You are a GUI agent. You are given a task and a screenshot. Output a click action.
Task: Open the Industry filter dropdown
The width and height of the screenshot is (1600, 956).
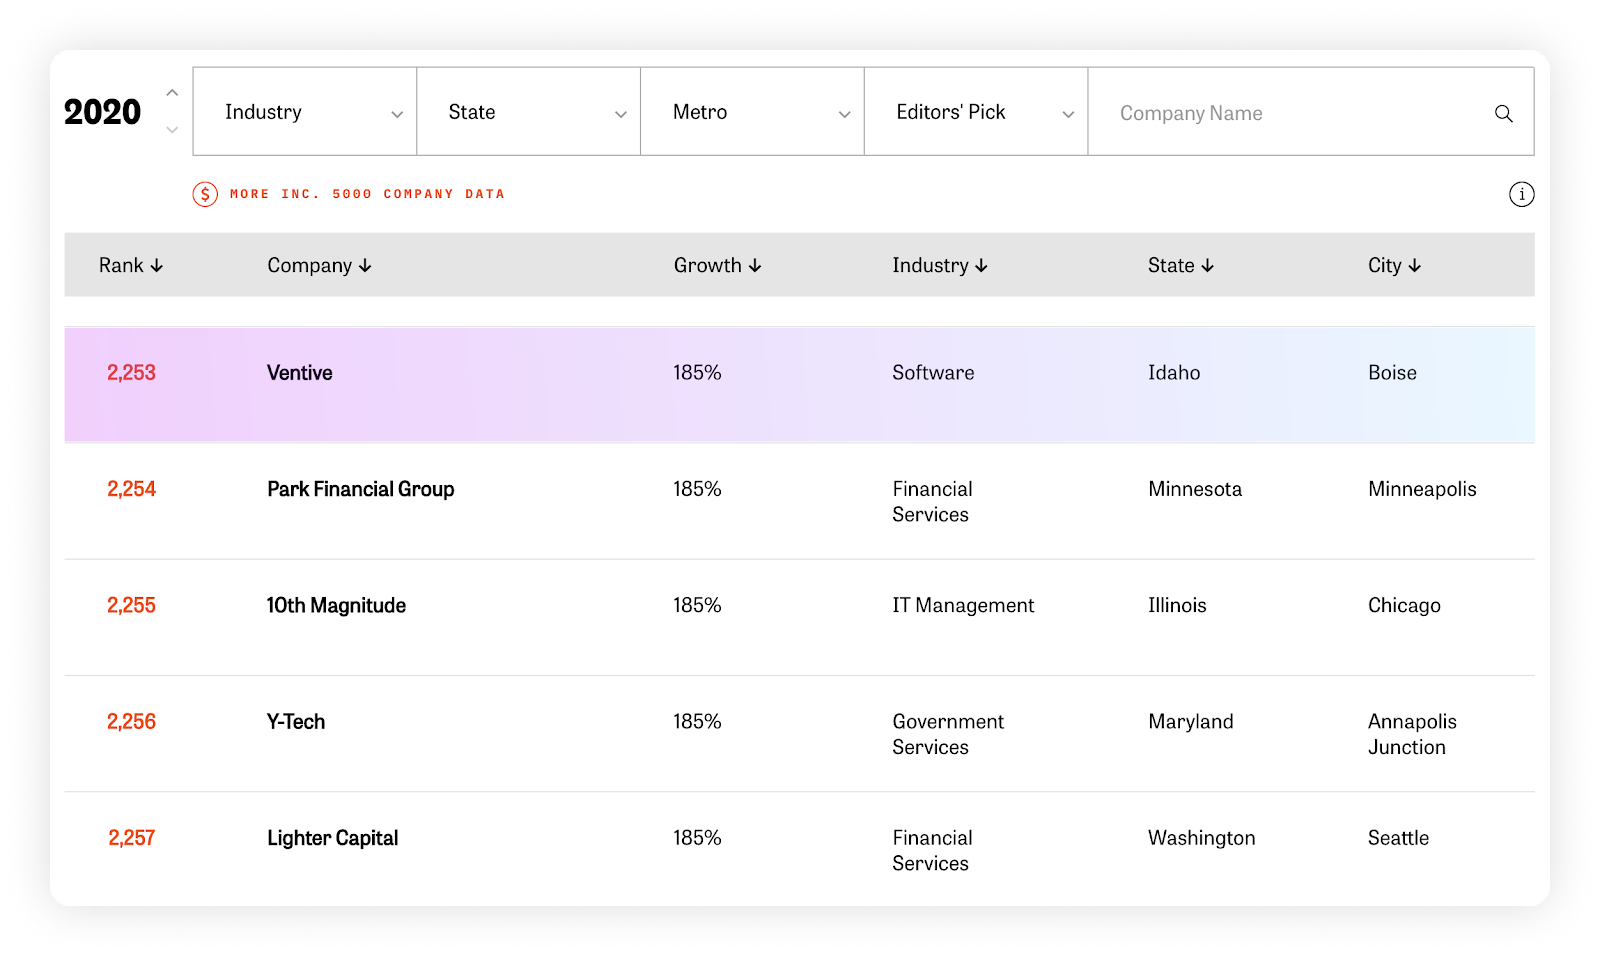click(x=305, y=112)
